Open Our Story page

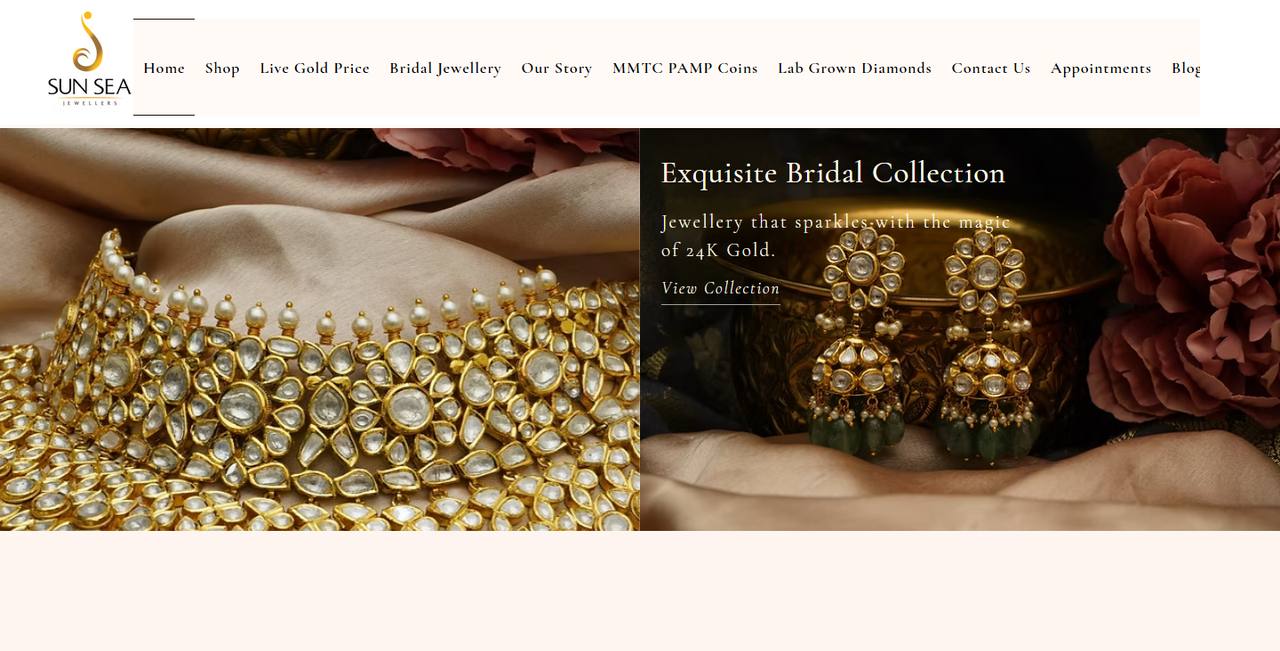click(x=557, y=68)
